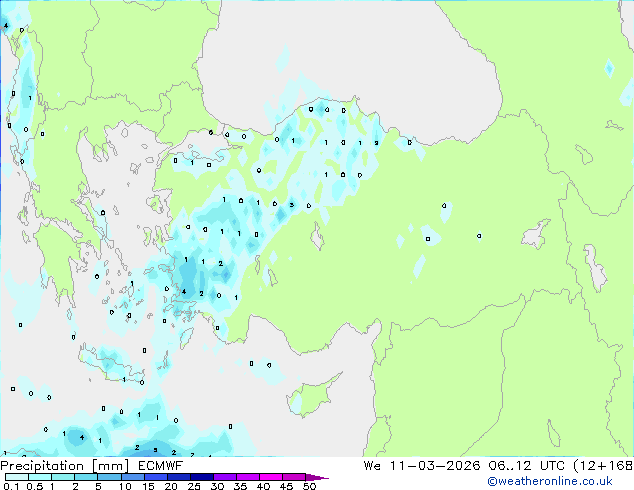The image size is (634, 490).
Task: Select the 10–15 mm legend color swatch
Action: [x=132, y=477]
